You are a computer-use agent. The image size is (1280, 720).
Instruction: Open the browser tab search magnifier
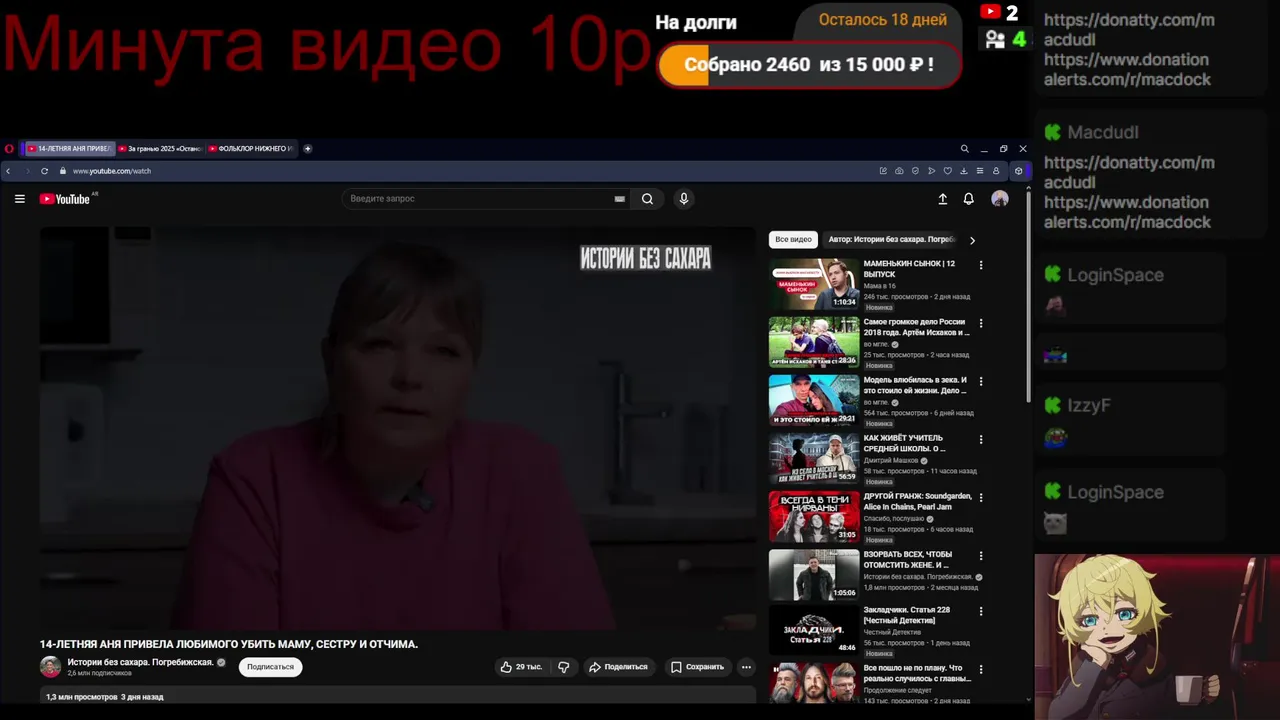[964, 149]
